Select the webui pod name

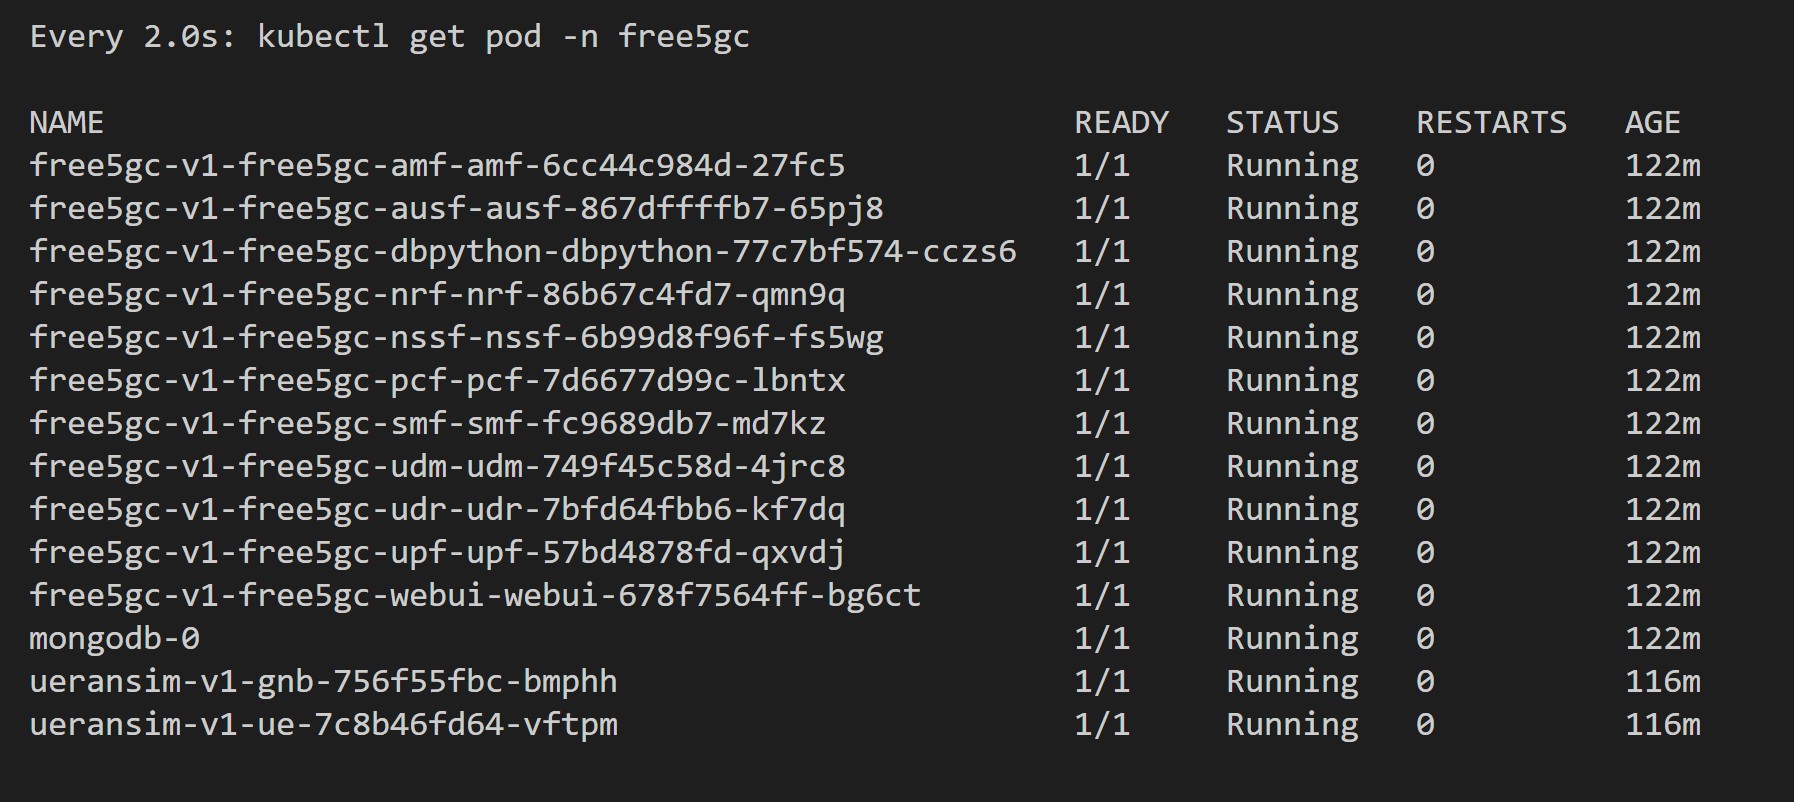pyautogui.click(x=475, y=596)
